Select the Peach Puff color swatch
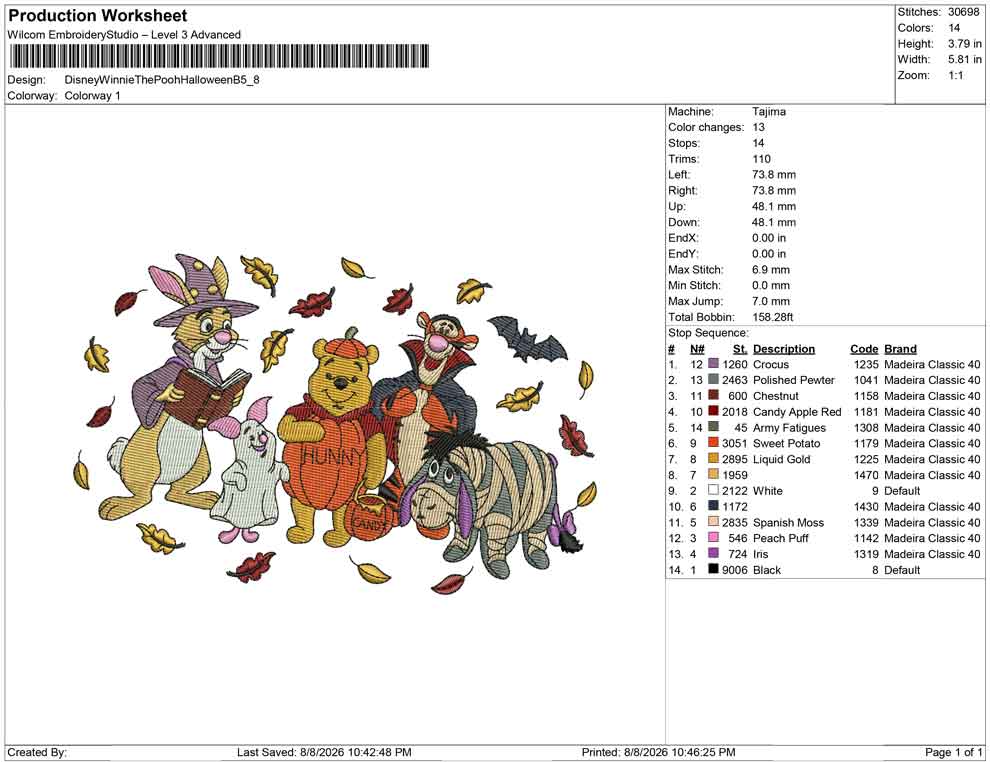This screenshot has height=762, width=990. tap(713, 537)
